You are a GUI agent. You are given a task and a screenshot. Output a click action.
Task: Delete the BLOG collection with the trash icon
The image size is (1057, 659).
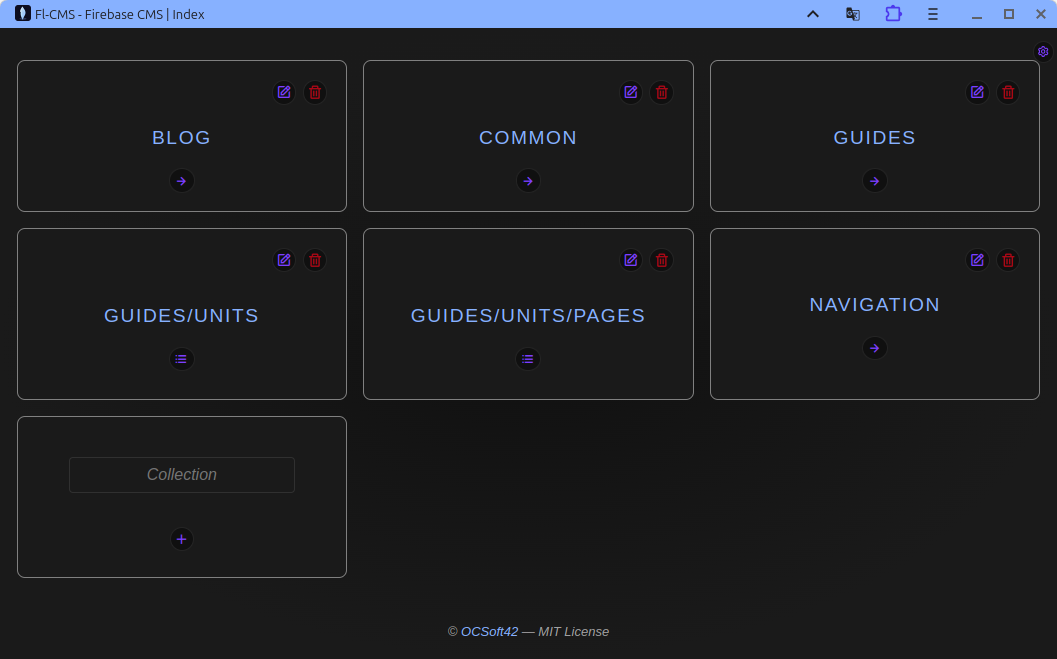(315, 92)
